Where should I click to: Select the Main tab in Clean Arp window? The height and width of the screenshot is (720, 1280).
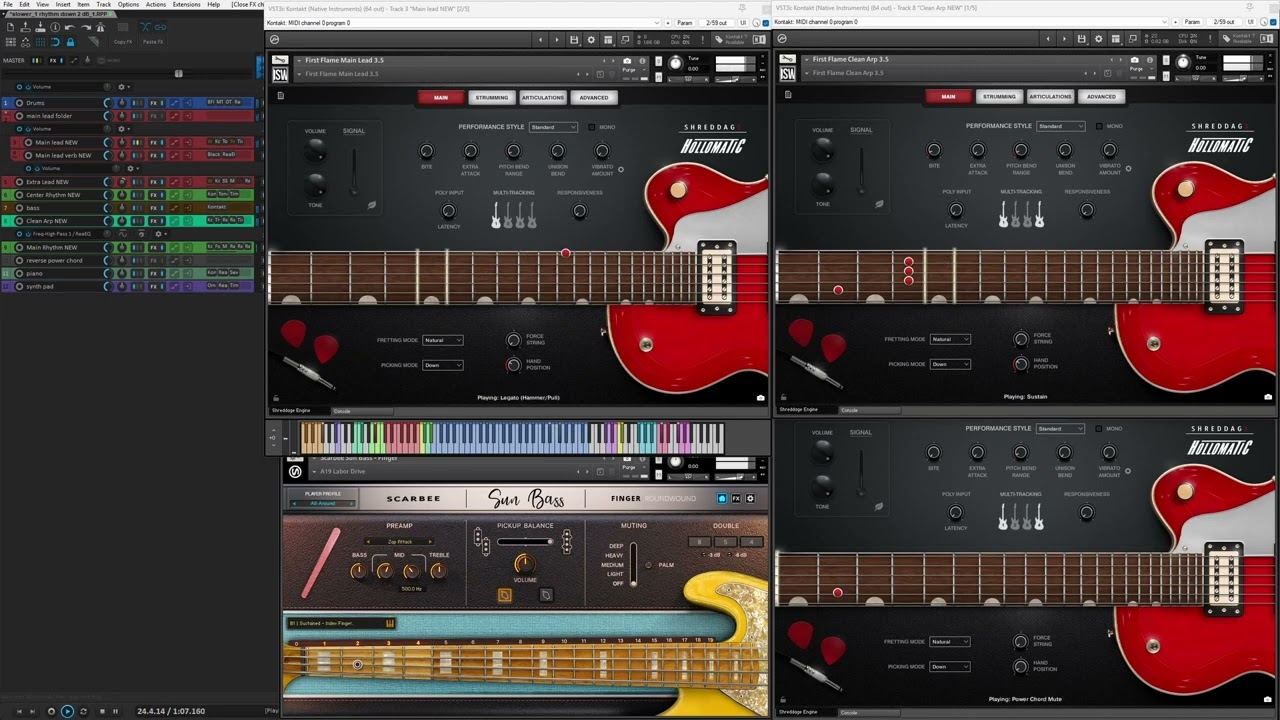coord(948,96)
